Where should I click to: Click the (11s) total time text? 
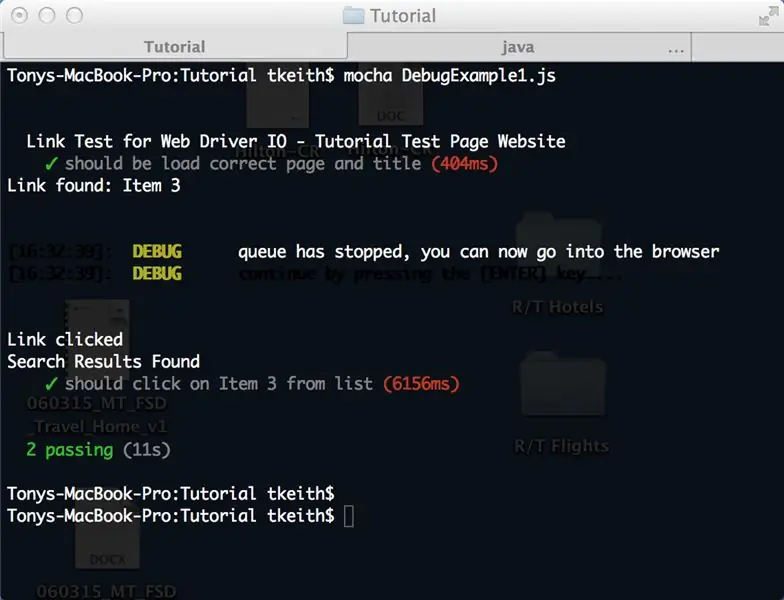146,450
